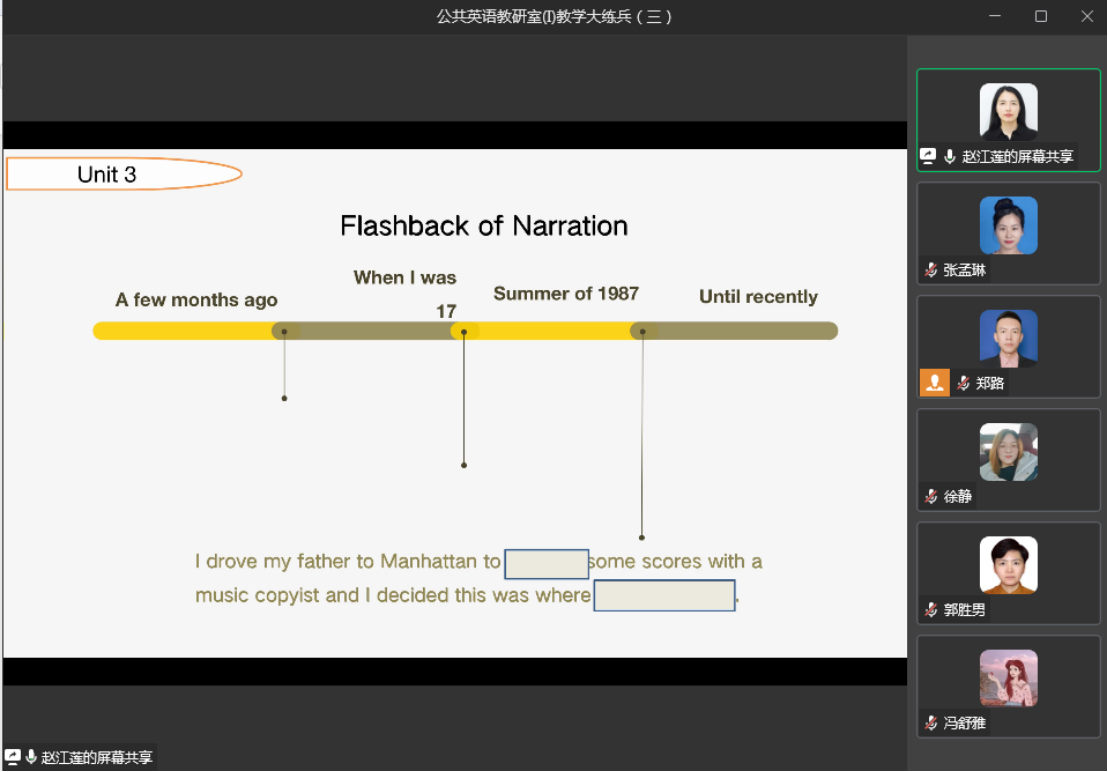Maximize the meeting window
Screen dimensions: 1108x772
pyautogui.click(x=1041, y=16)
